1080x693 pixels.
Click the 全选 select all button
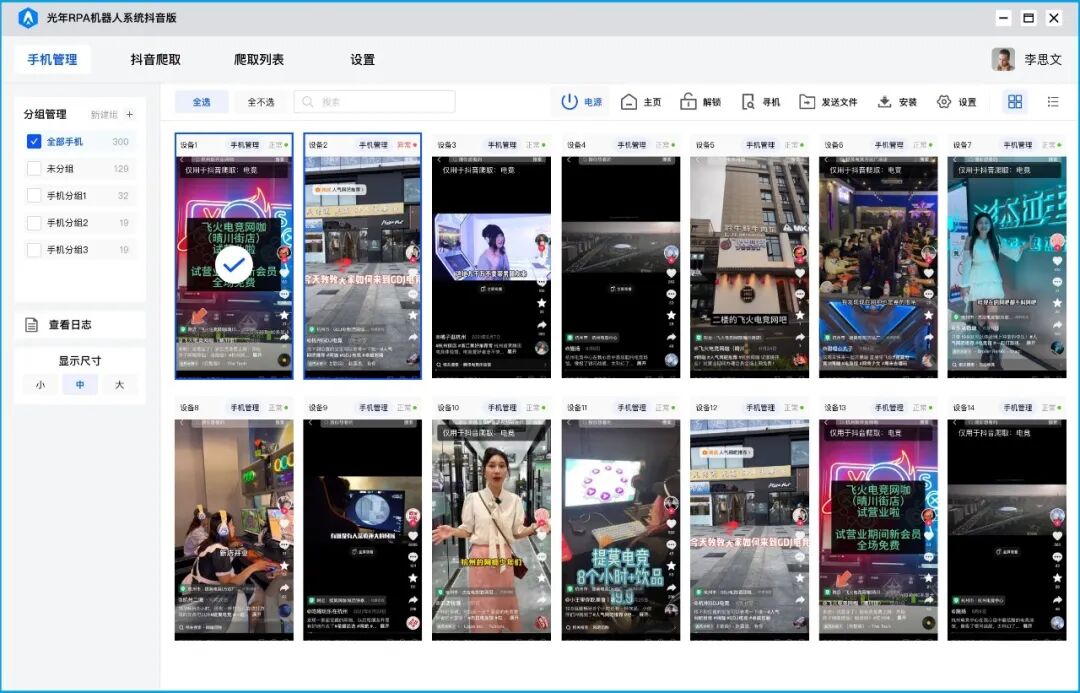[x=201, y=102]
